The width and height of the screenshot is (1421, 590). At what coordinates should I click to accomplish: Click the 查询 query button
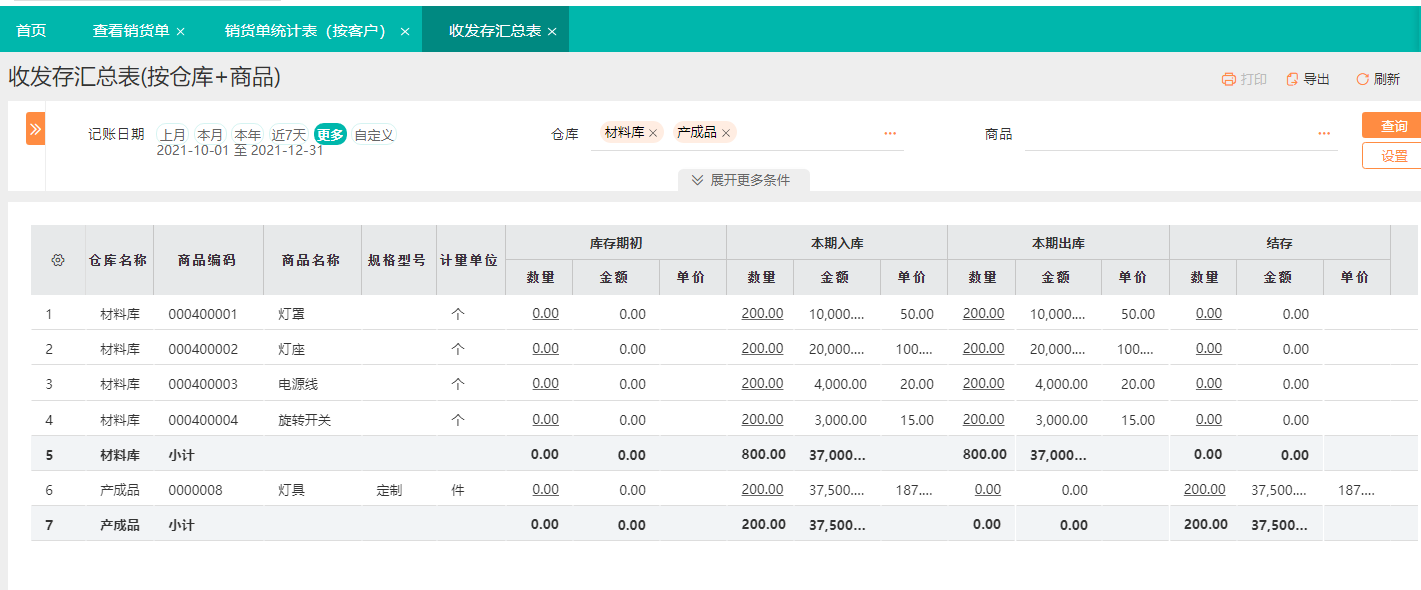click(x=1394, y=125)
